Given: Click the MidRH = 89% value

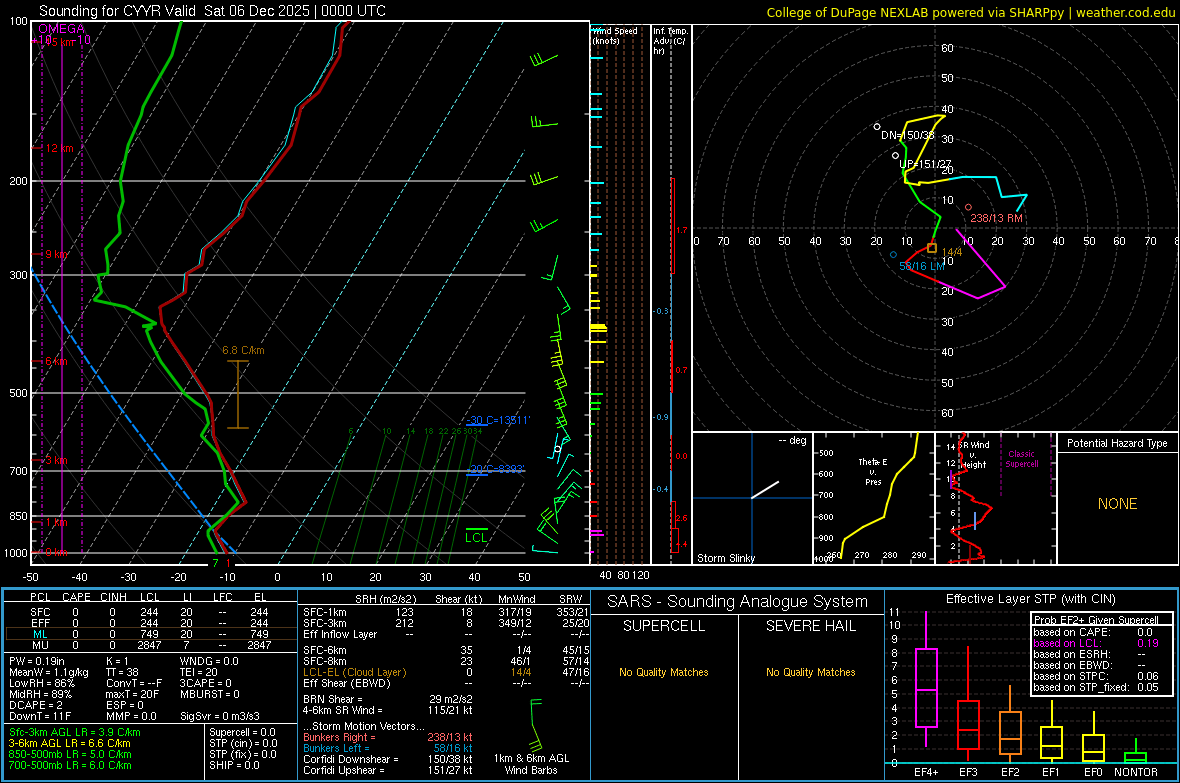Looking at the screenshot, I should click(x=41, y=694).
